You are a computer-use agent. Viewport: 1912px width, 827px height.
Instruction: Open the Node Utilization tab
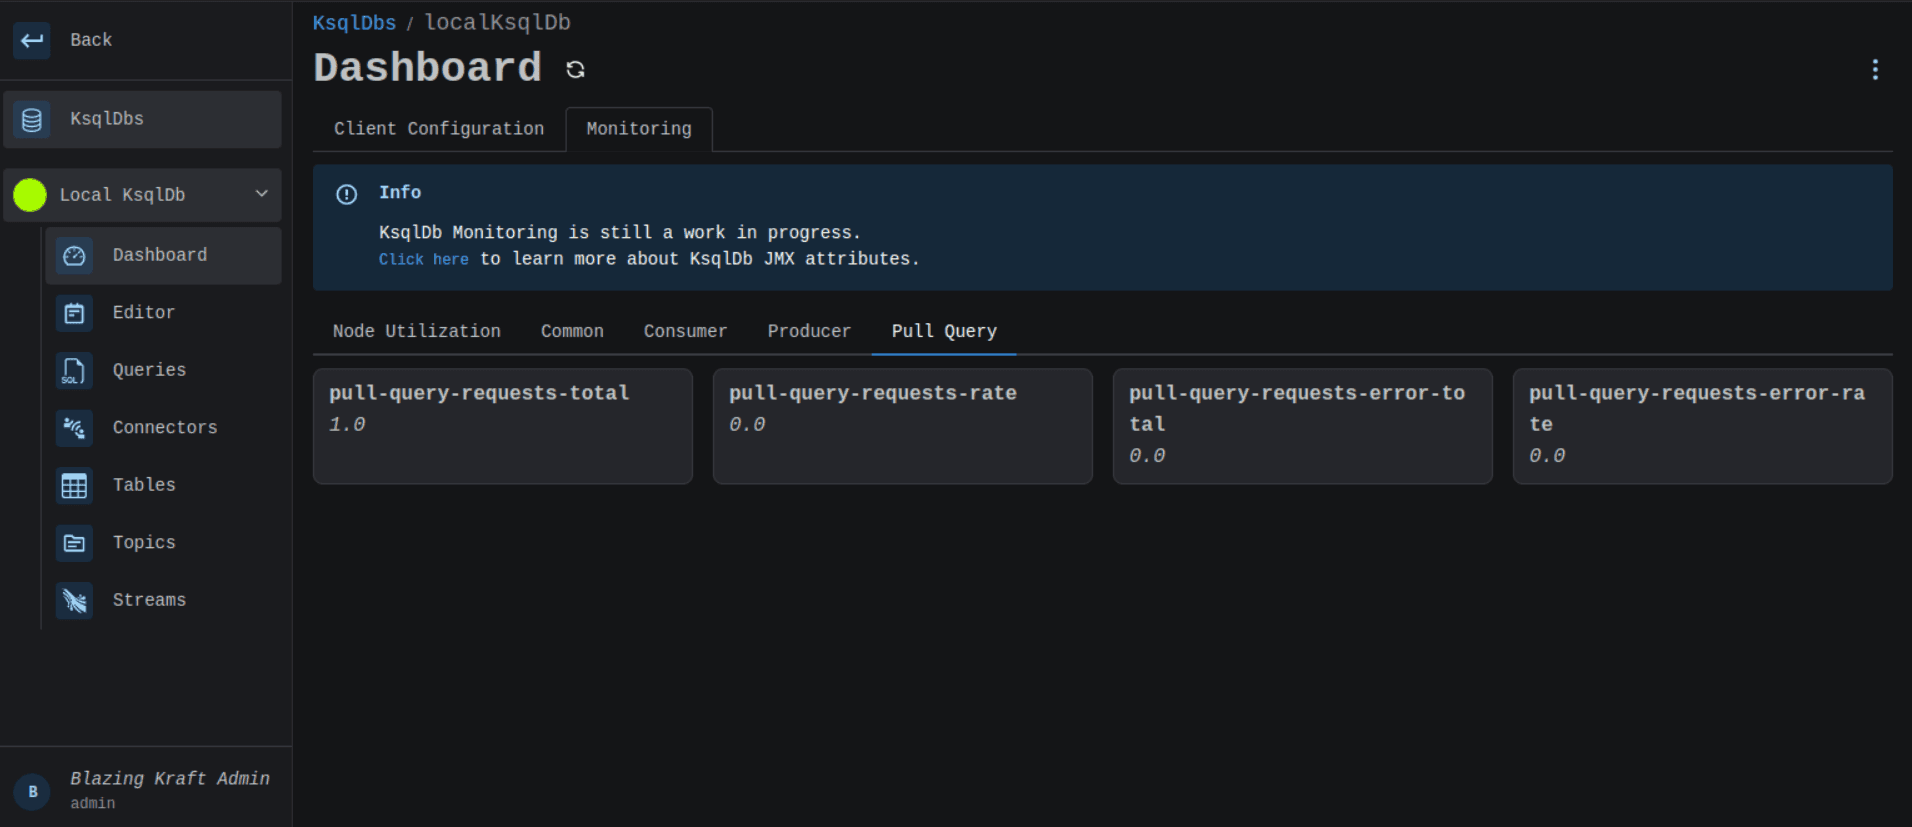[417, 331]
